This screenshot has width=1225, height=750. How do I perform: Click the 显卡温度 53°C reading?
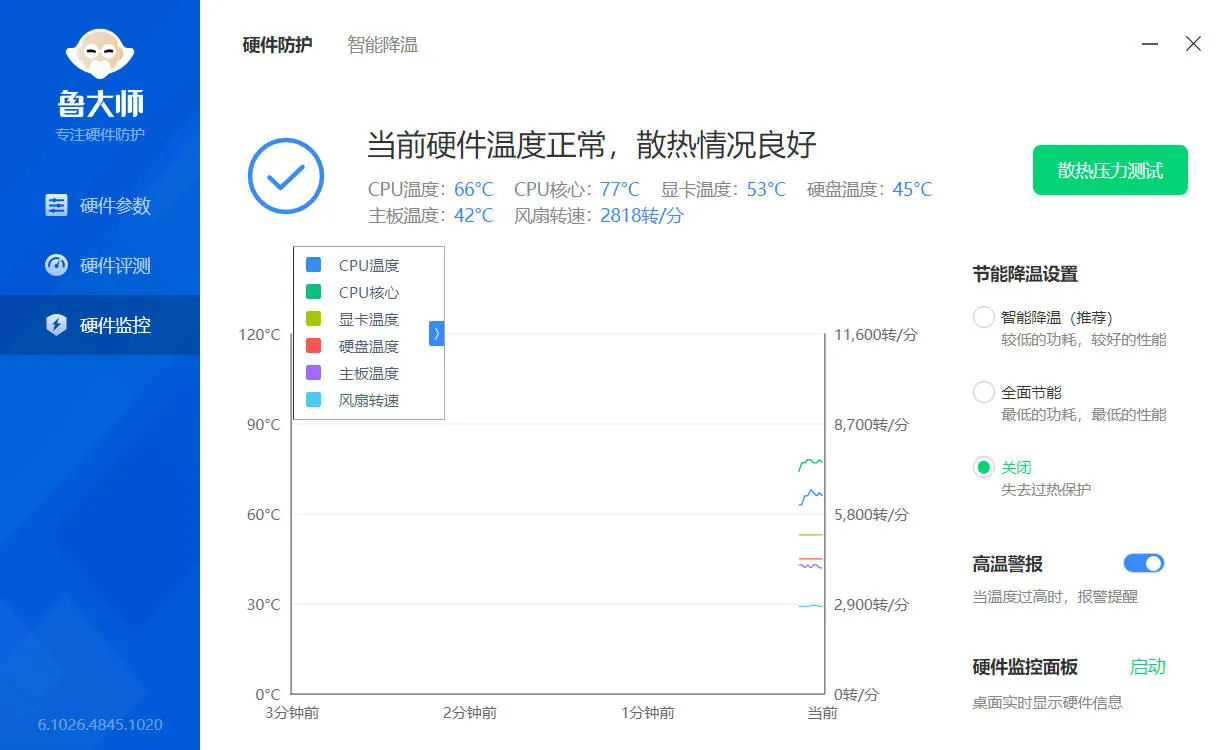pyautogui.click(x=724, y=189)
